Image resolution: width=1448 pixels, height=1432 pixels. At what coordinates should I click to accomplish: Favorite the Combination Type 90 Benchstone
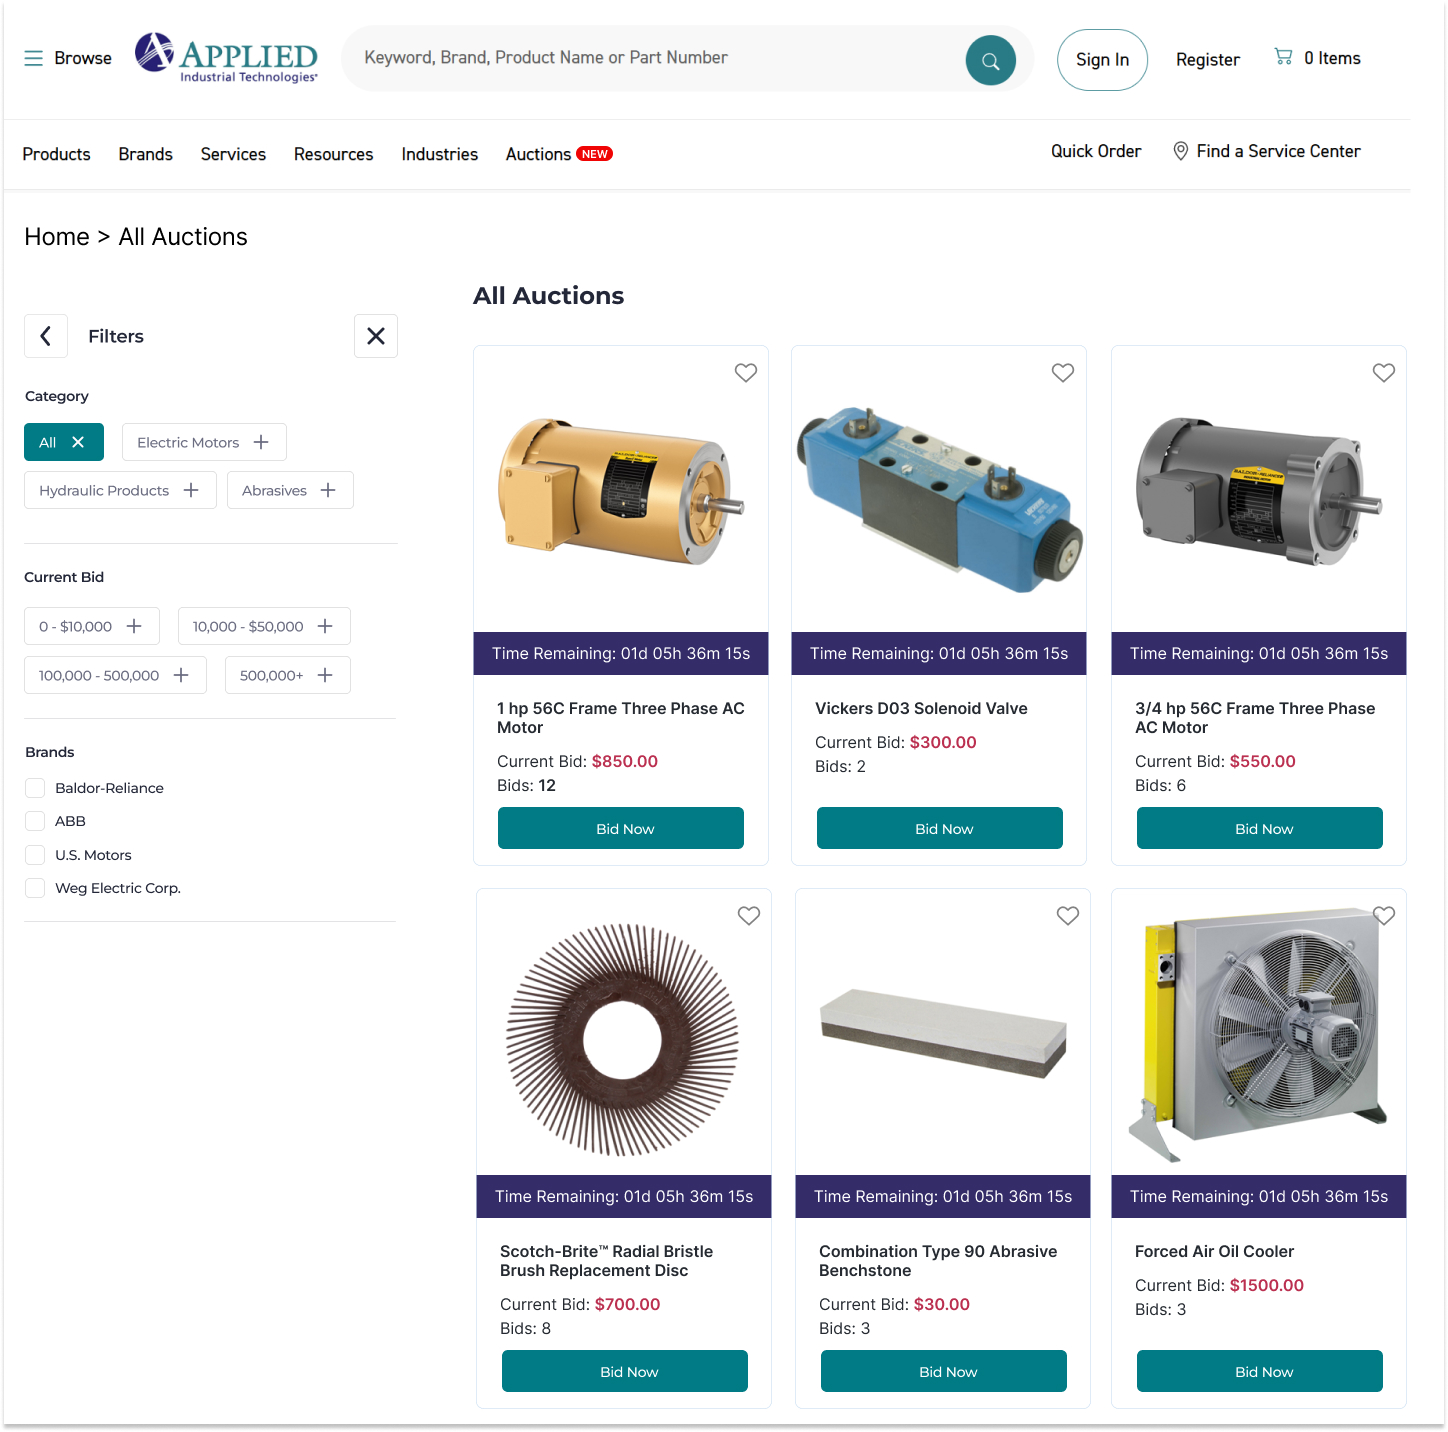pos(1068,915)
